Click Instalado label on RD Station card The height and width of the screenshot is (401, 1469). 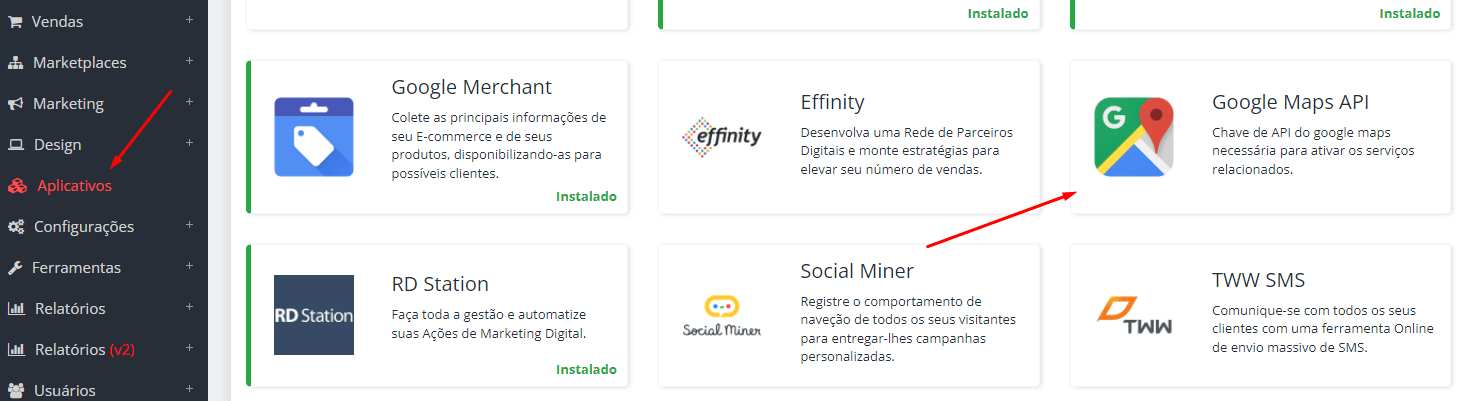(x=586, y=369)
